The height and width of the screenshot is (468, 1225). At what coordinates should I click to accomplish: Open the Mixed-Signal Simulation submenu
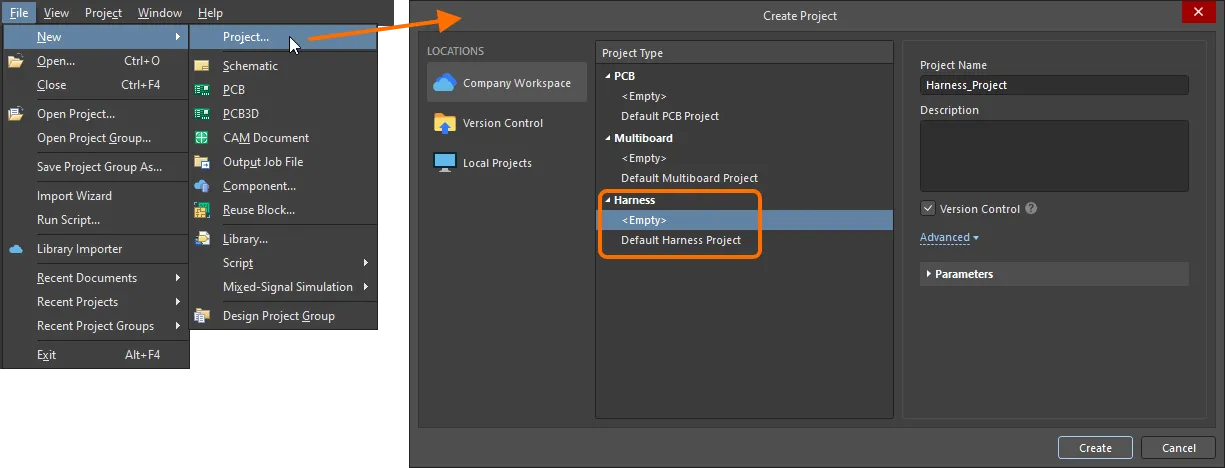[366, 287]
